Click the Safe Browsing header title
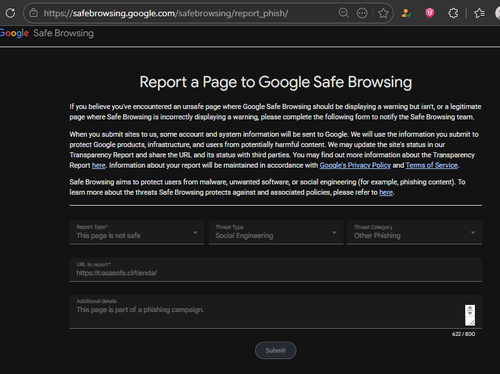 [63, 33]
